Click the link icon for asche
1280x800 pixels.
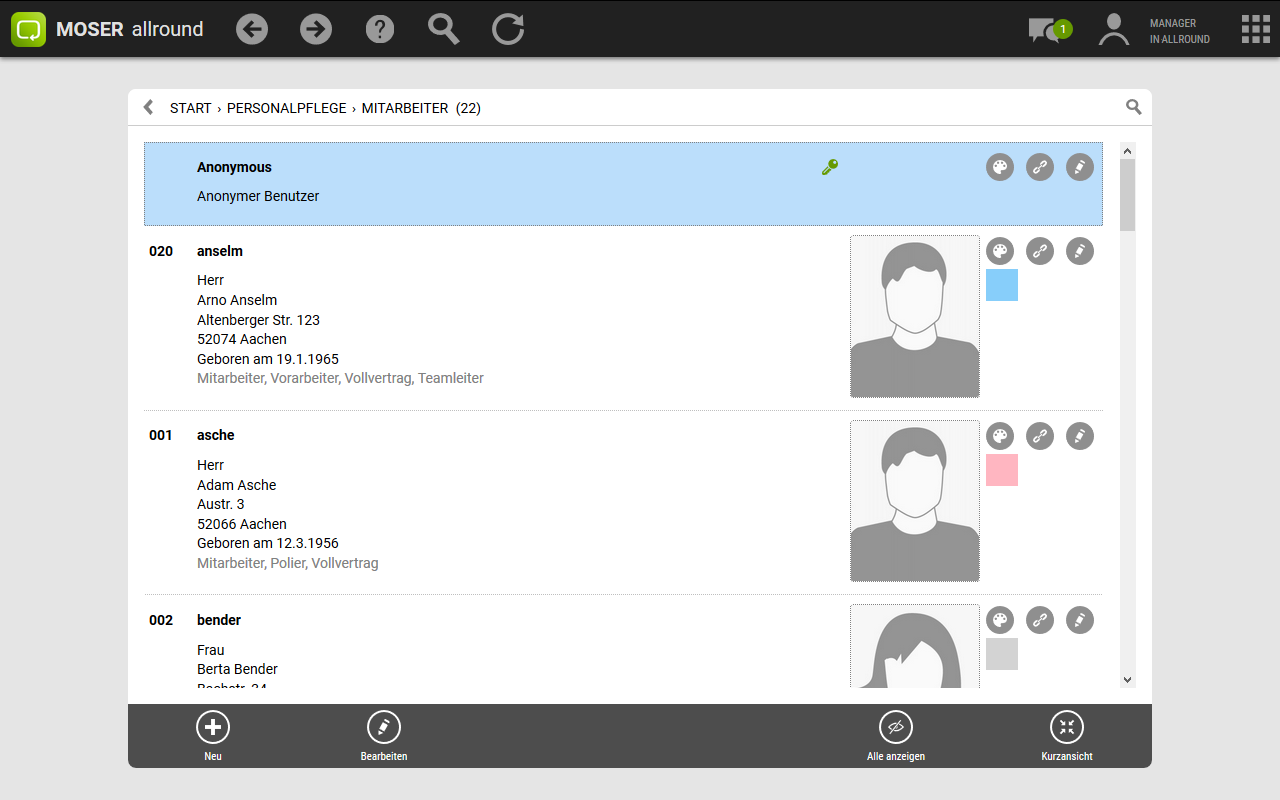click(x=1040, y=436)
